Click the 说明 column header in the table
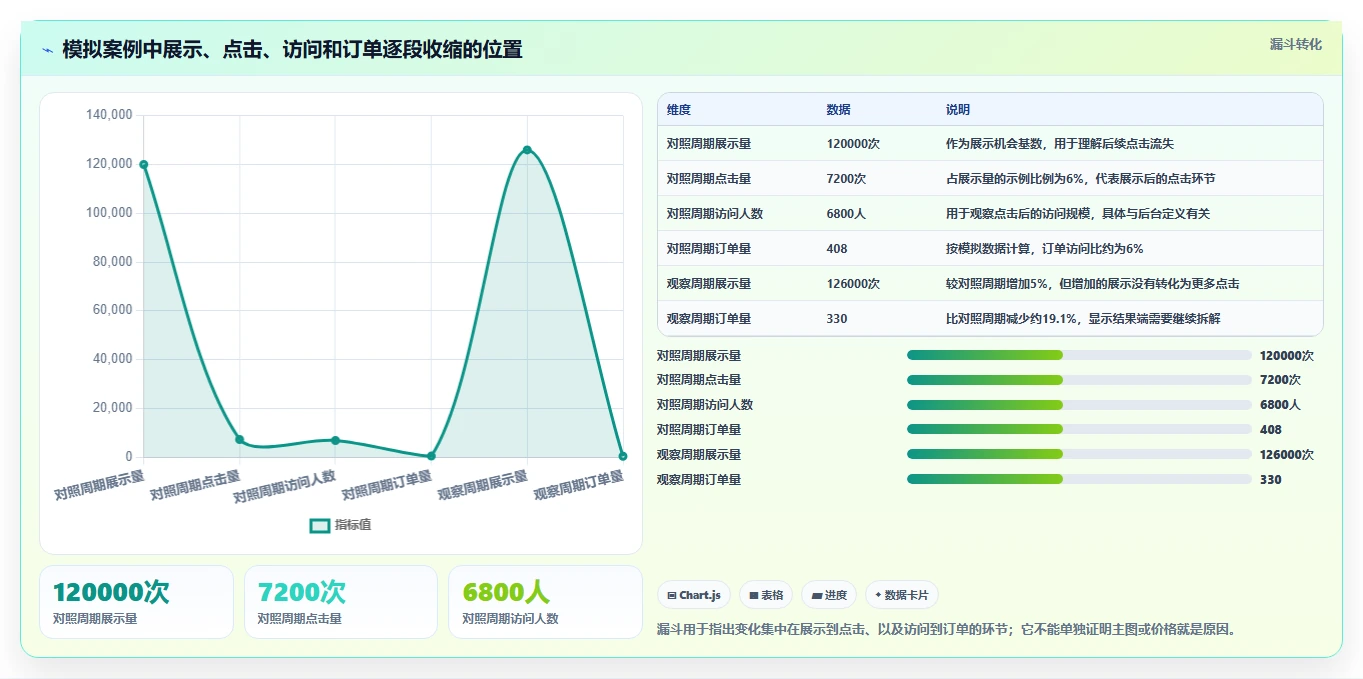1363x679 pixels. [958, 110]
